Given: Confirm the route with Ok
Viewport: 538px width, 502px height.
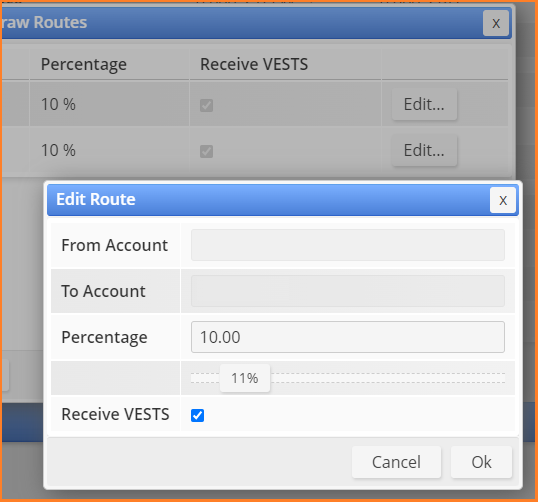Looking at the screenshot, I should pyautogui.click(x=481, y=462).
